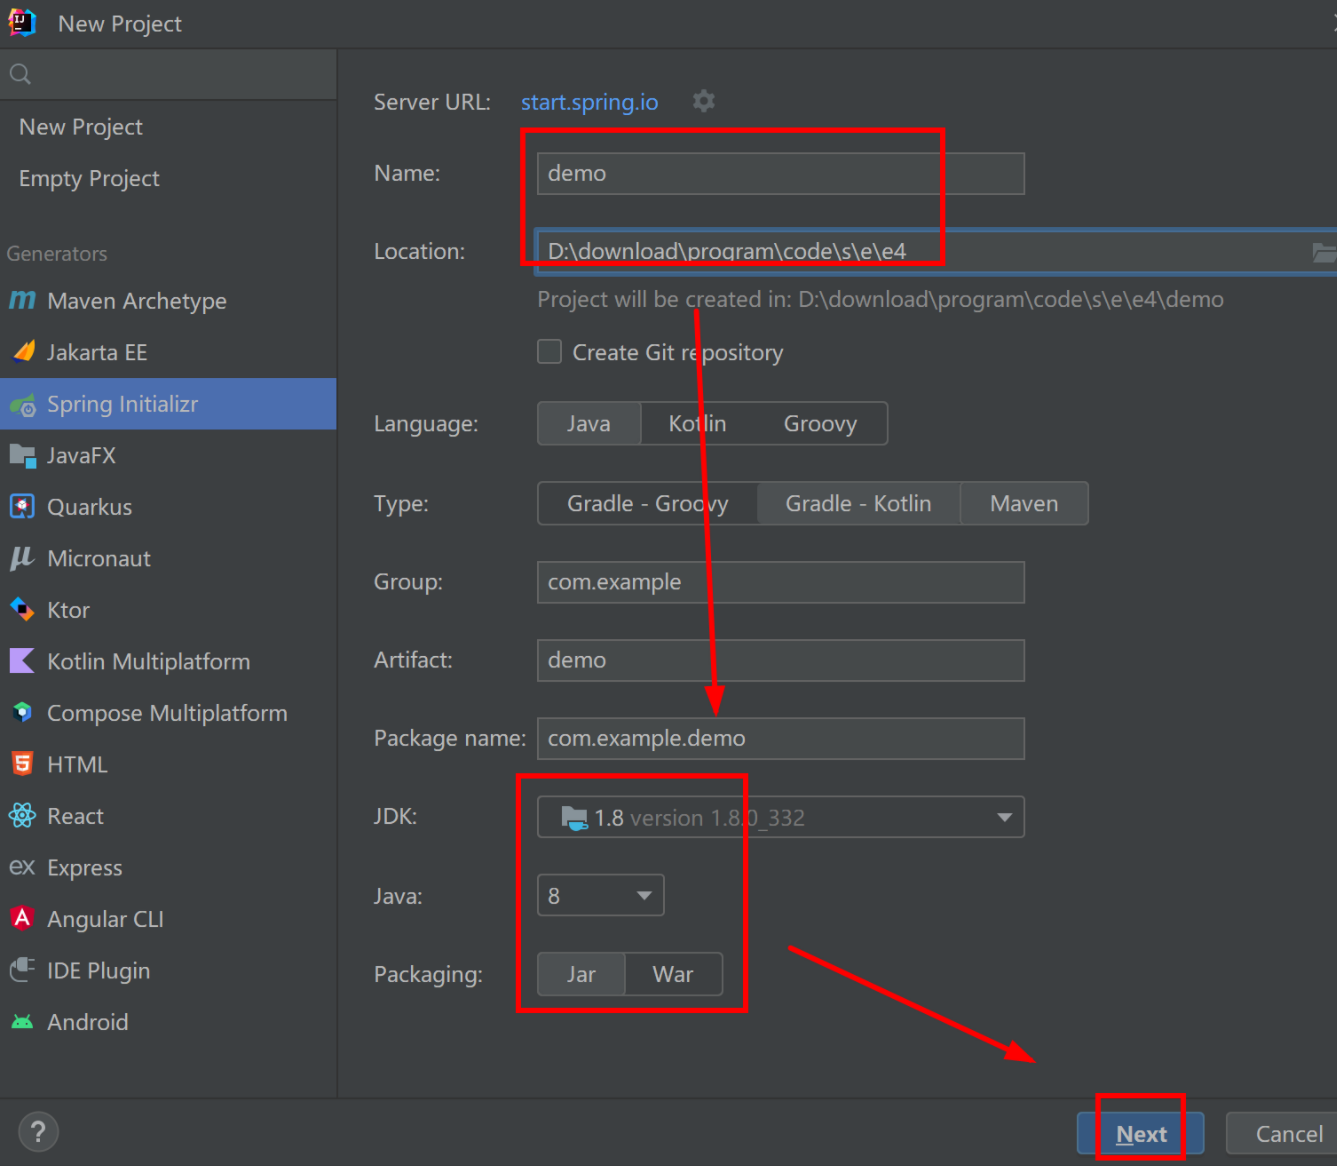Select Kotlin language option
Image resolution: width=1337 pixels, height=1166 pixels.
(x=697, y=424)
